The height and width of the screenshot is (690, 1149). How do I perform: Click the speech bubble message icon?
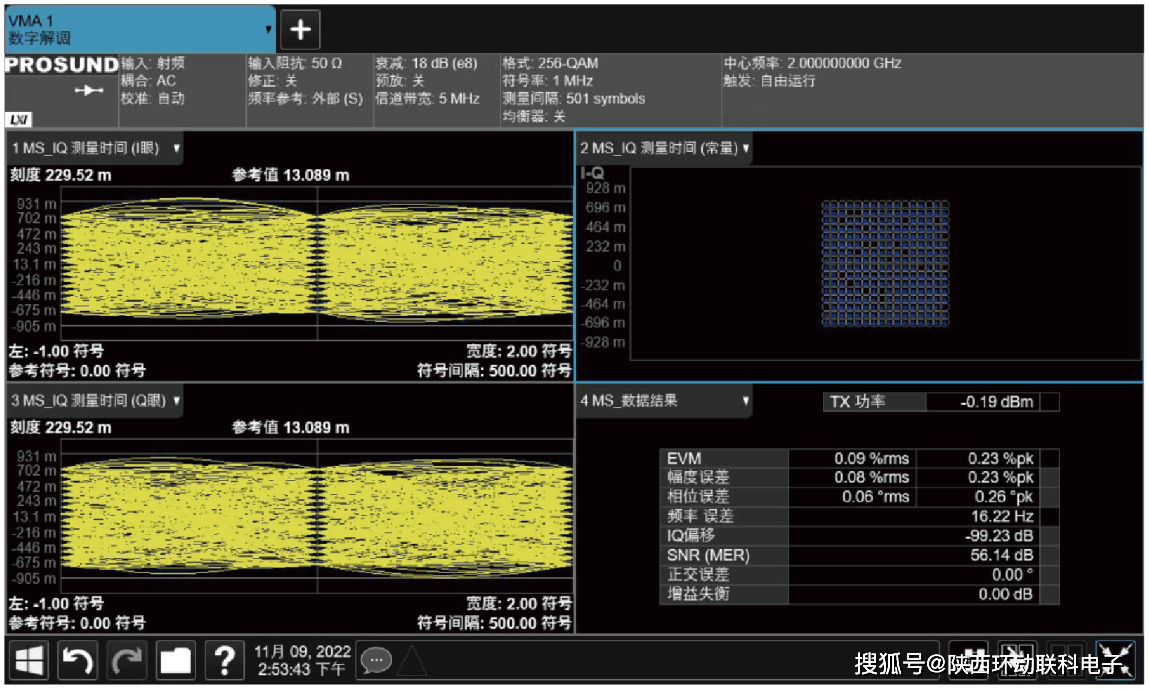point(376,660)
